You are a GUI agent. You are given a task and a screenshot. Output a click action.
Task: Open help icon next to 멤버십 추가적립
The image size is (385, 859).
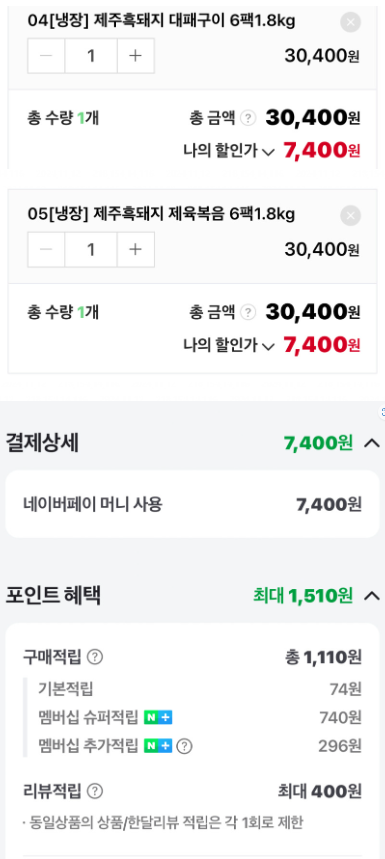(x=185, y=746)
